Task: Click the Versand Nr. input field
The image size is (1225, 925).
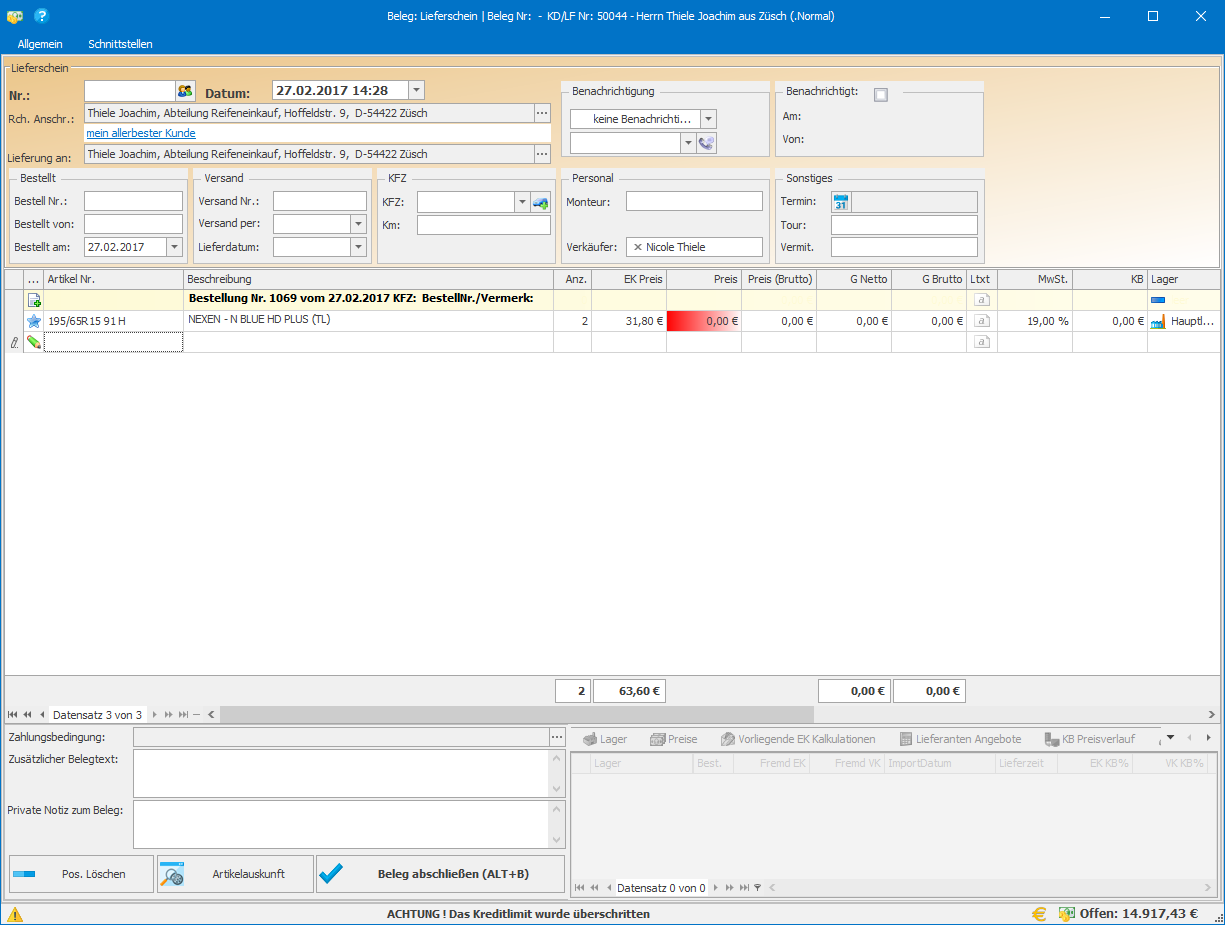Action: [x=319, y=201]
